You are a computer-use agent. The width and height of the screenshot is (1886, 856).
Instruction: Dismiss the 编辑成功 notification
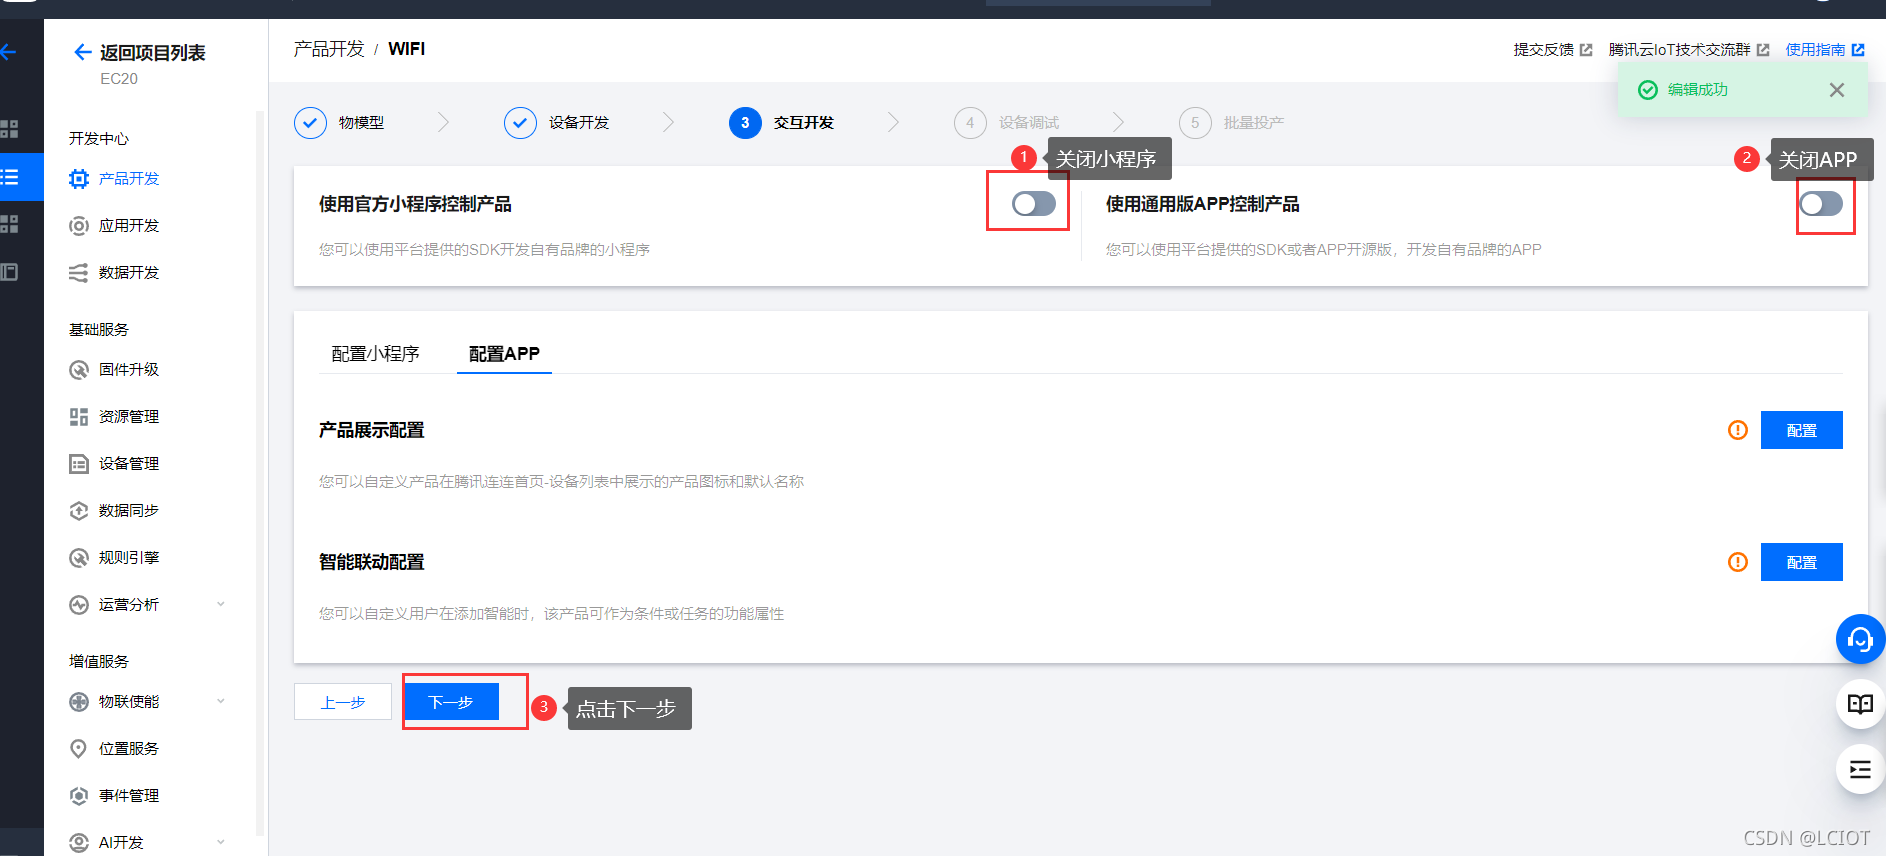[1837, 90]
